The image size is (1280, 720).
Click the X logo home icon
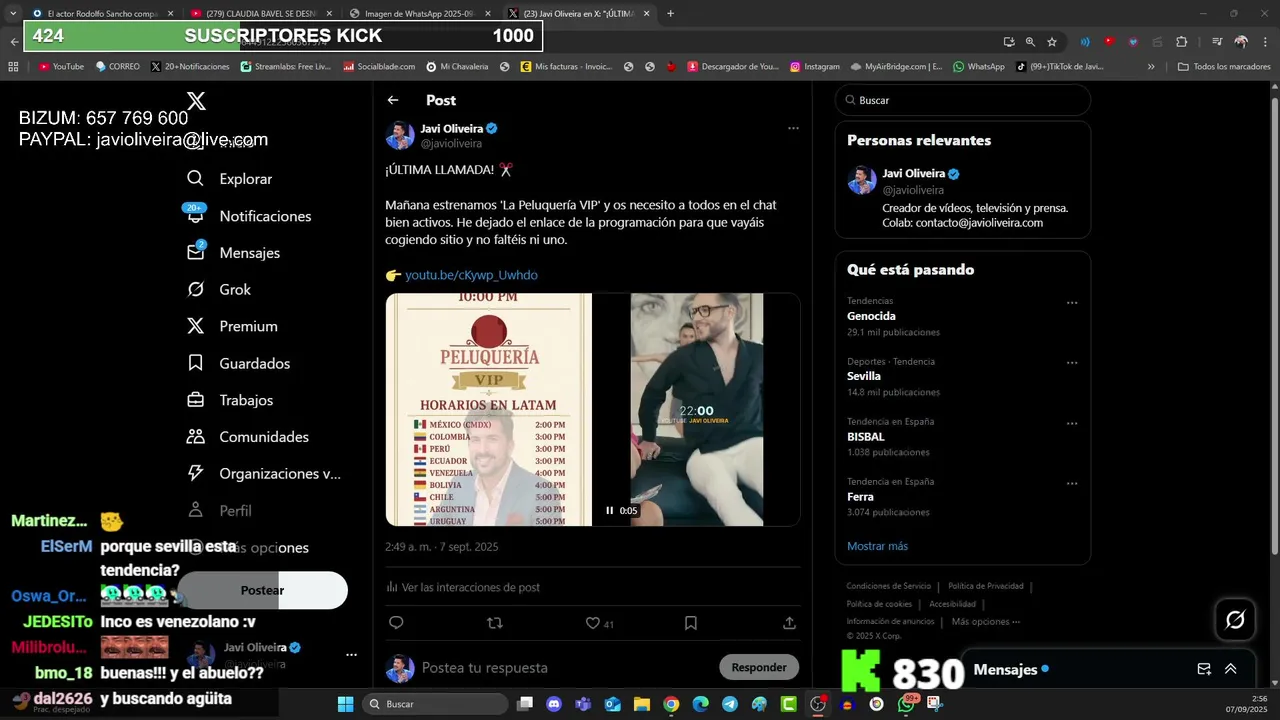(196, 101)
